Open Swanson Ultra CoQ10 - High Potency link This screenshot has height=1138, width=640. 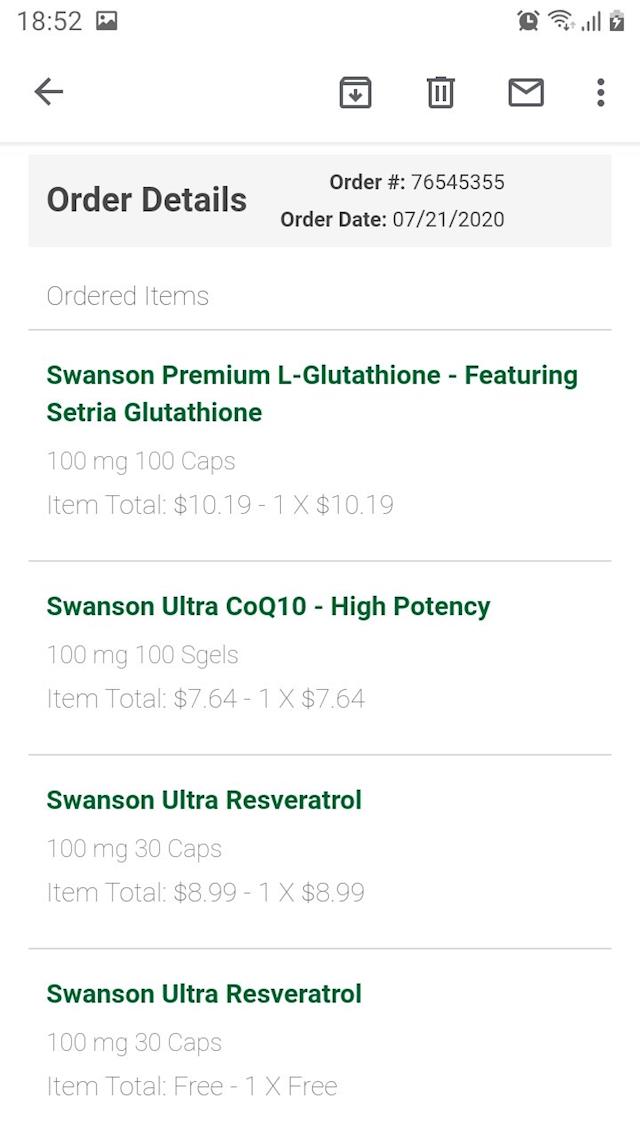(x=268, y=607)
